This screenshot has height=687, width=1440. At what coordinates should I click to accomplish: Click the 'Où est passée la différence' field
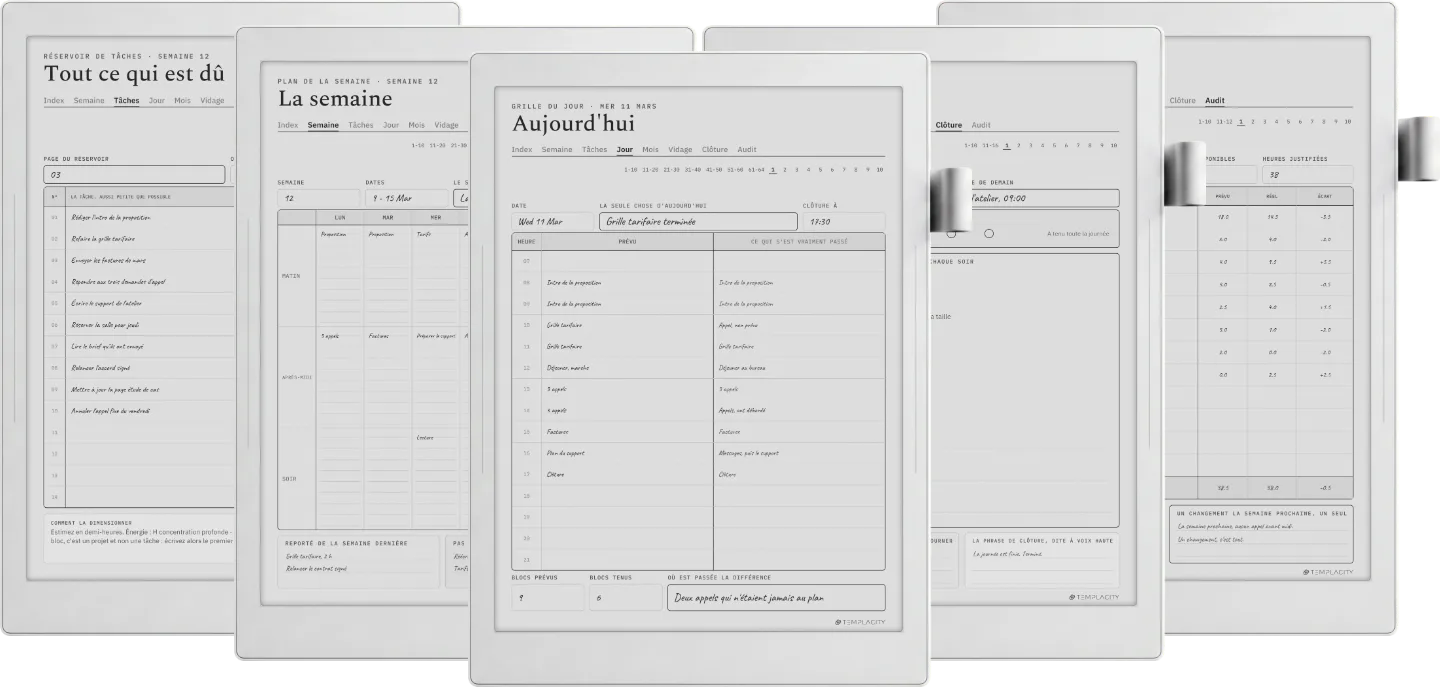coord(776,598)
